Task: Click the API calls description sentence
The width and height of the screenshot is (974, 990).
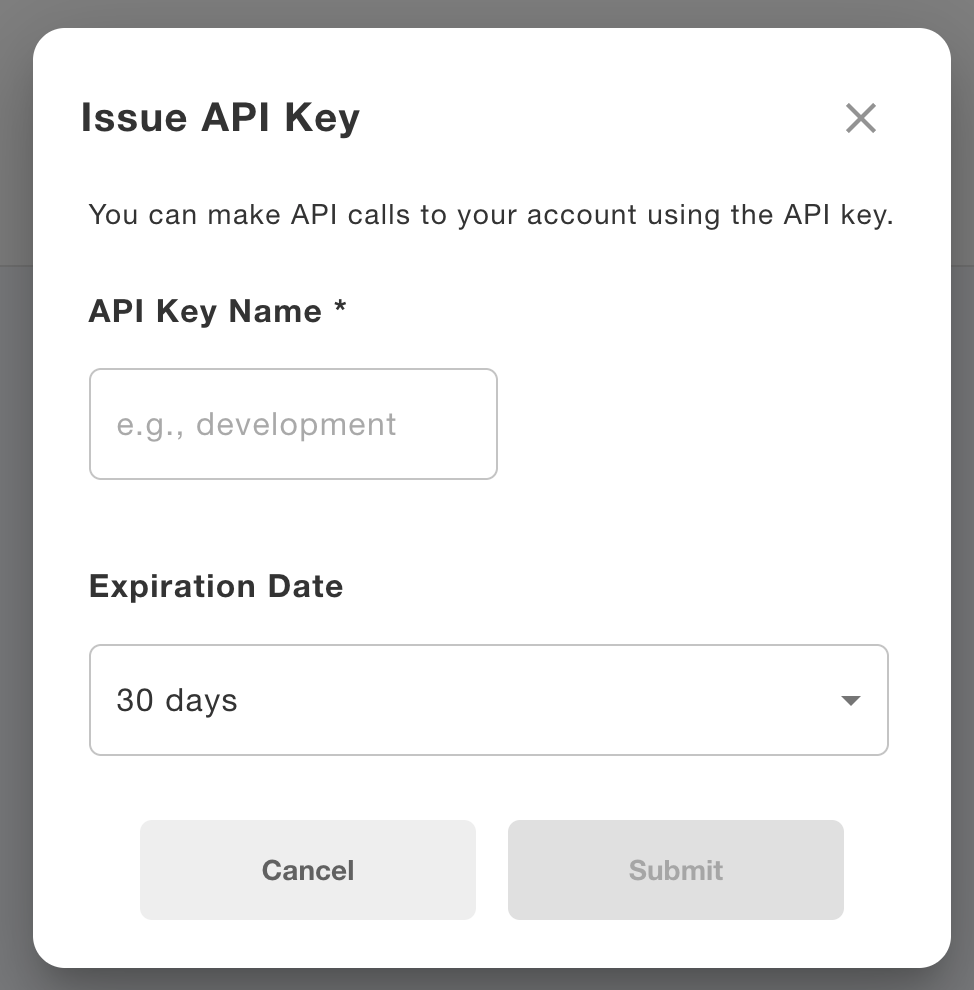Action: pyautogui.click(x=490, y=215)
